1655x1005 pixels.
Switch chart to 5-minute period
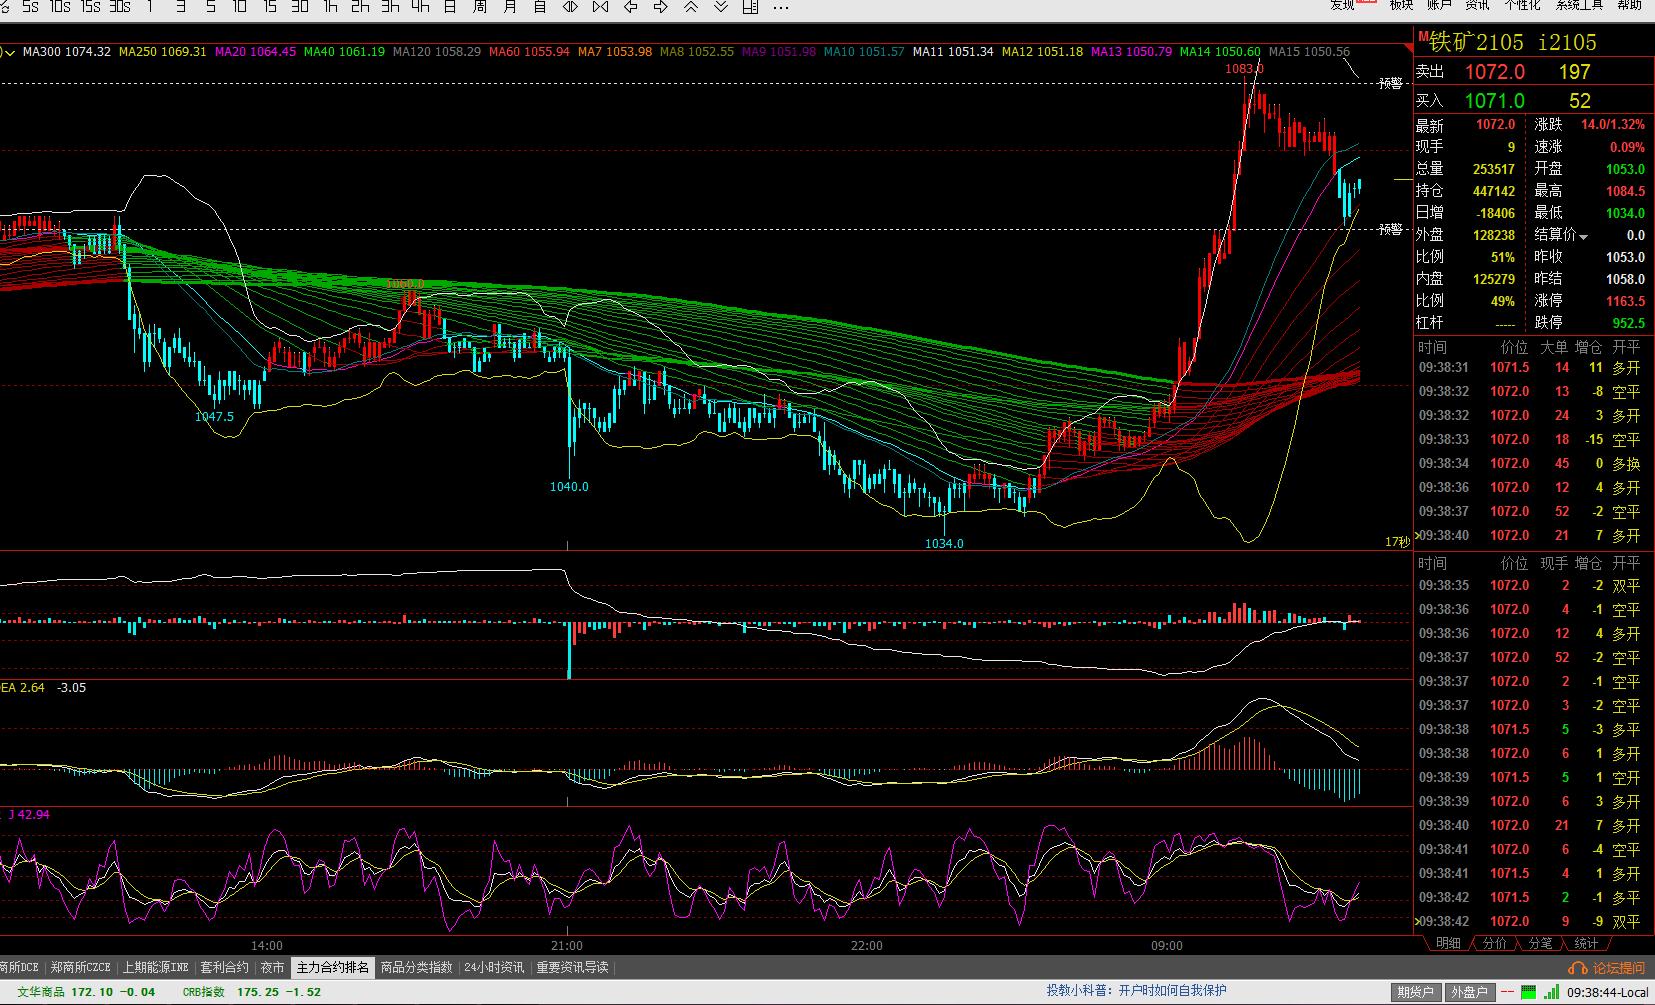pyautogui.click(x=210, y=6)
